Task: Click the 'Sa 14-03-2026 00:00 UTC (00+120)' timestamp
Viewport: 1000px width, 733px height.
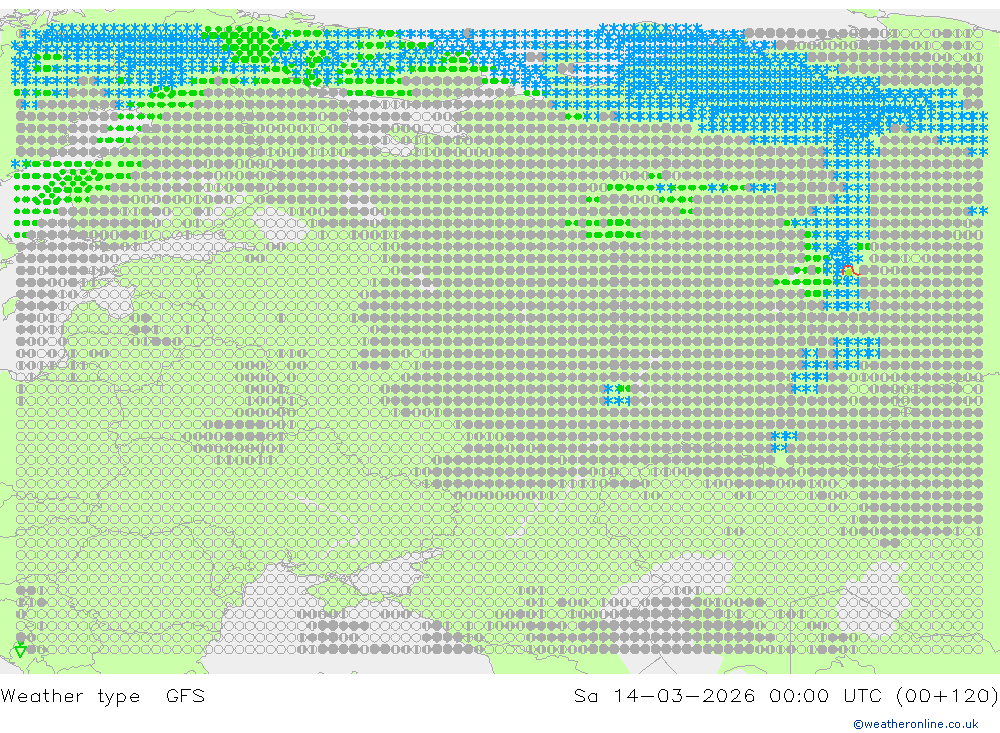Action: click(x=786, y=695)
